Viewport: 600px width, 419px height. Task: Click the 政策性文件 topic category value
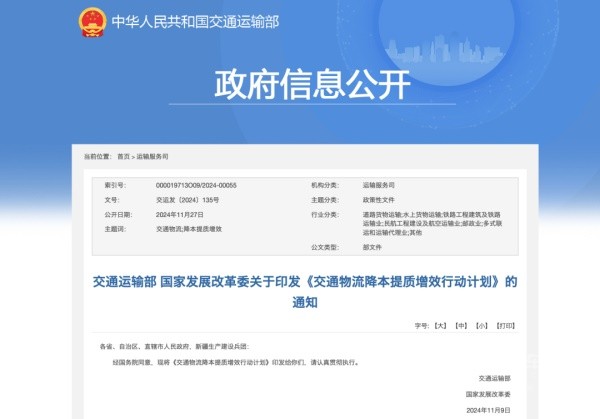378,200
